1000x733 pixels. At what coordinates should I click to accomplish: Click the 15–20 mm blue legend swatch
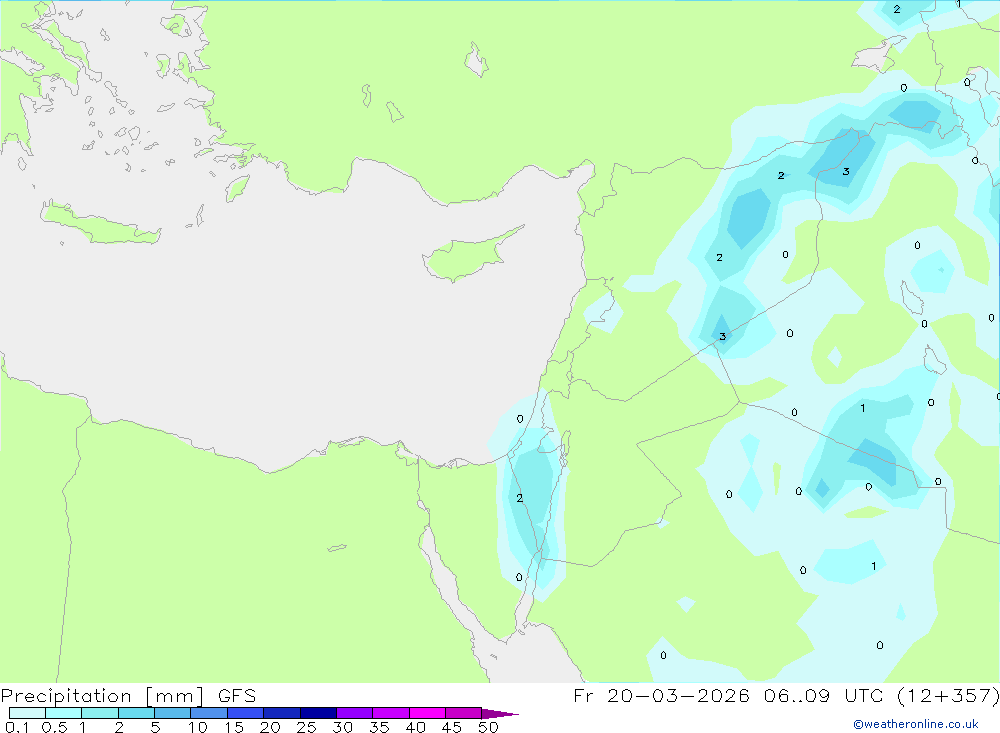[246, 713]
